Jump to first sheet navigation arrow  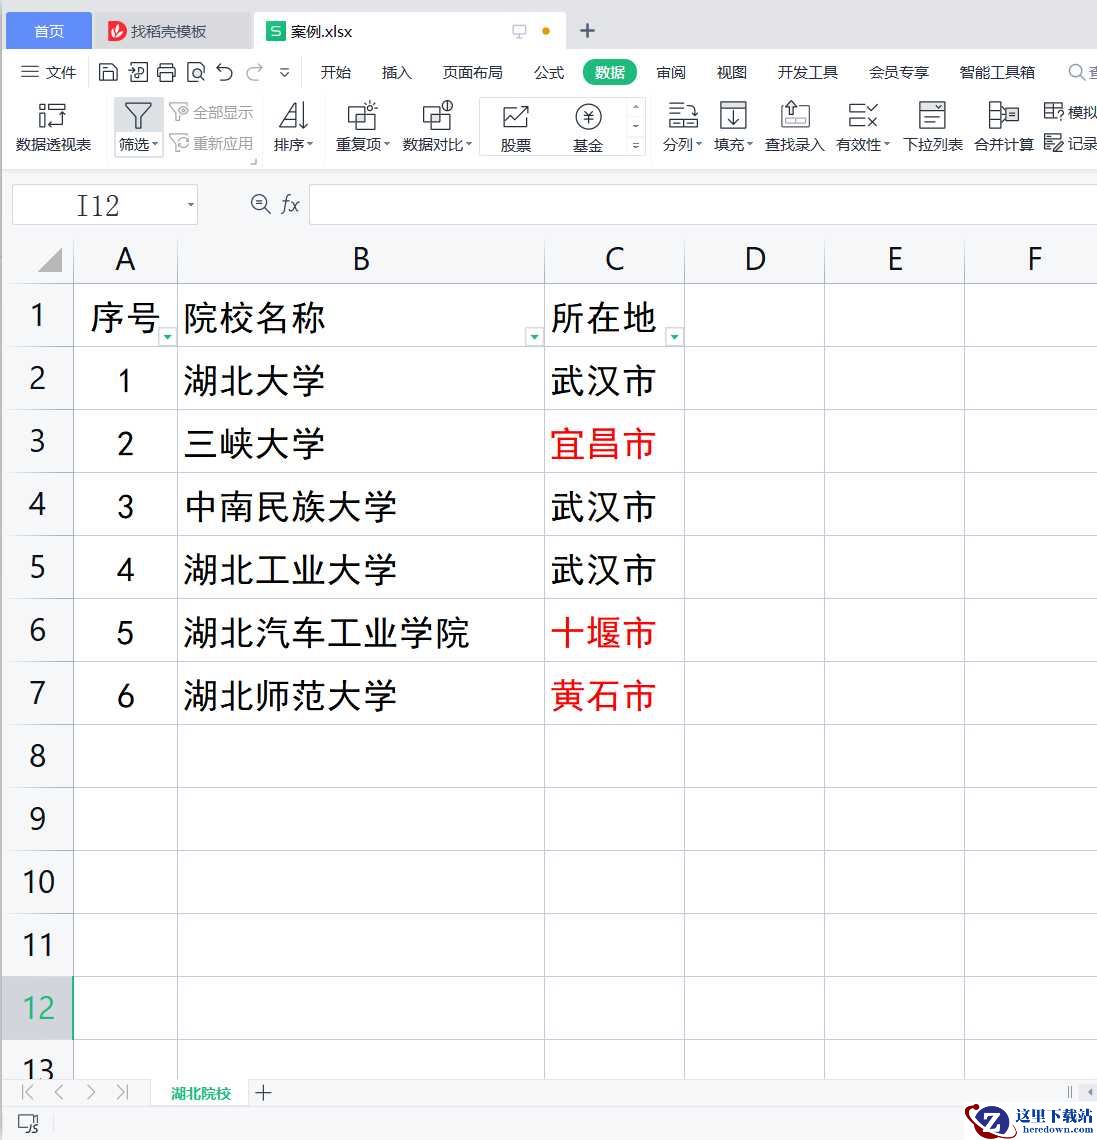(x=28, y=1092)
